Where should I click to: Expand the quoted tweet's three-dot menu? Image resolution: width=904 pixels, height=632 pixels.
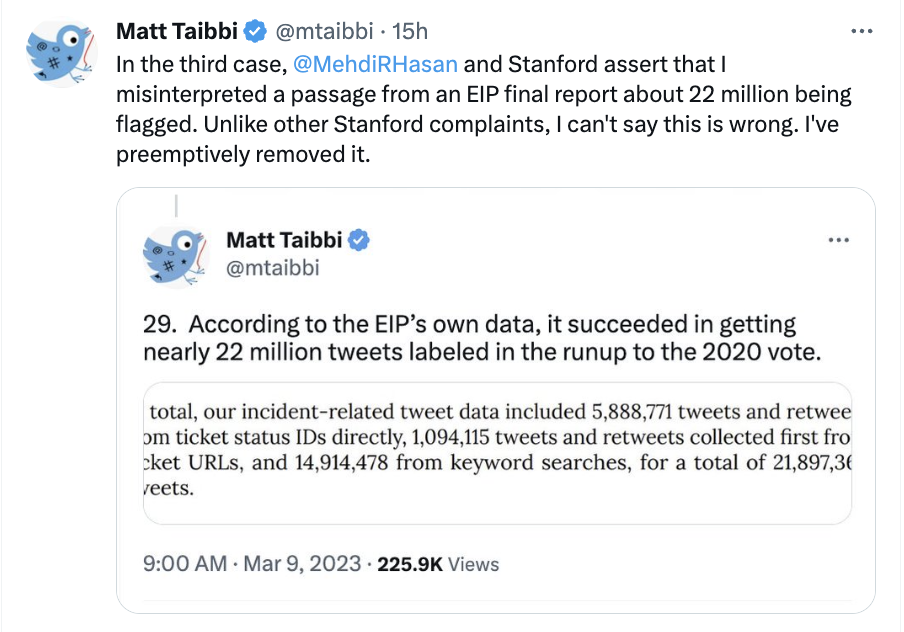pyautogui.click(x=838, y=240)
